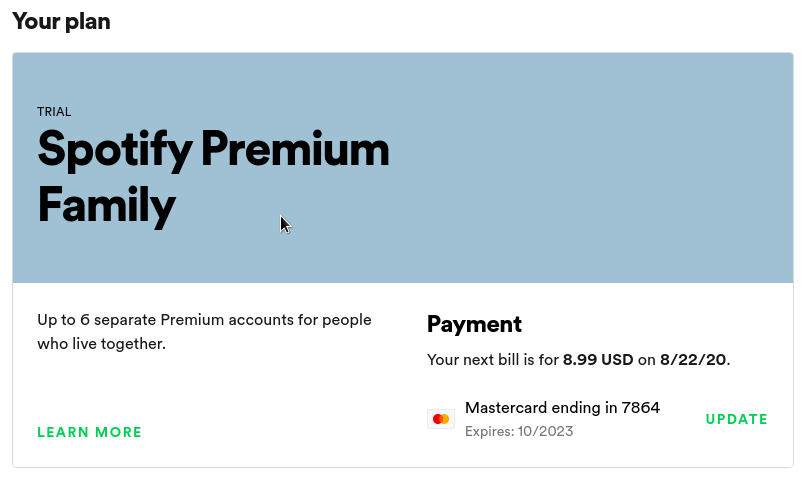This screenshot has width=811, height=483.
Task: Click the 'Up to 6 separate Premium accounts' line
Action: click(x=204, y=320)
